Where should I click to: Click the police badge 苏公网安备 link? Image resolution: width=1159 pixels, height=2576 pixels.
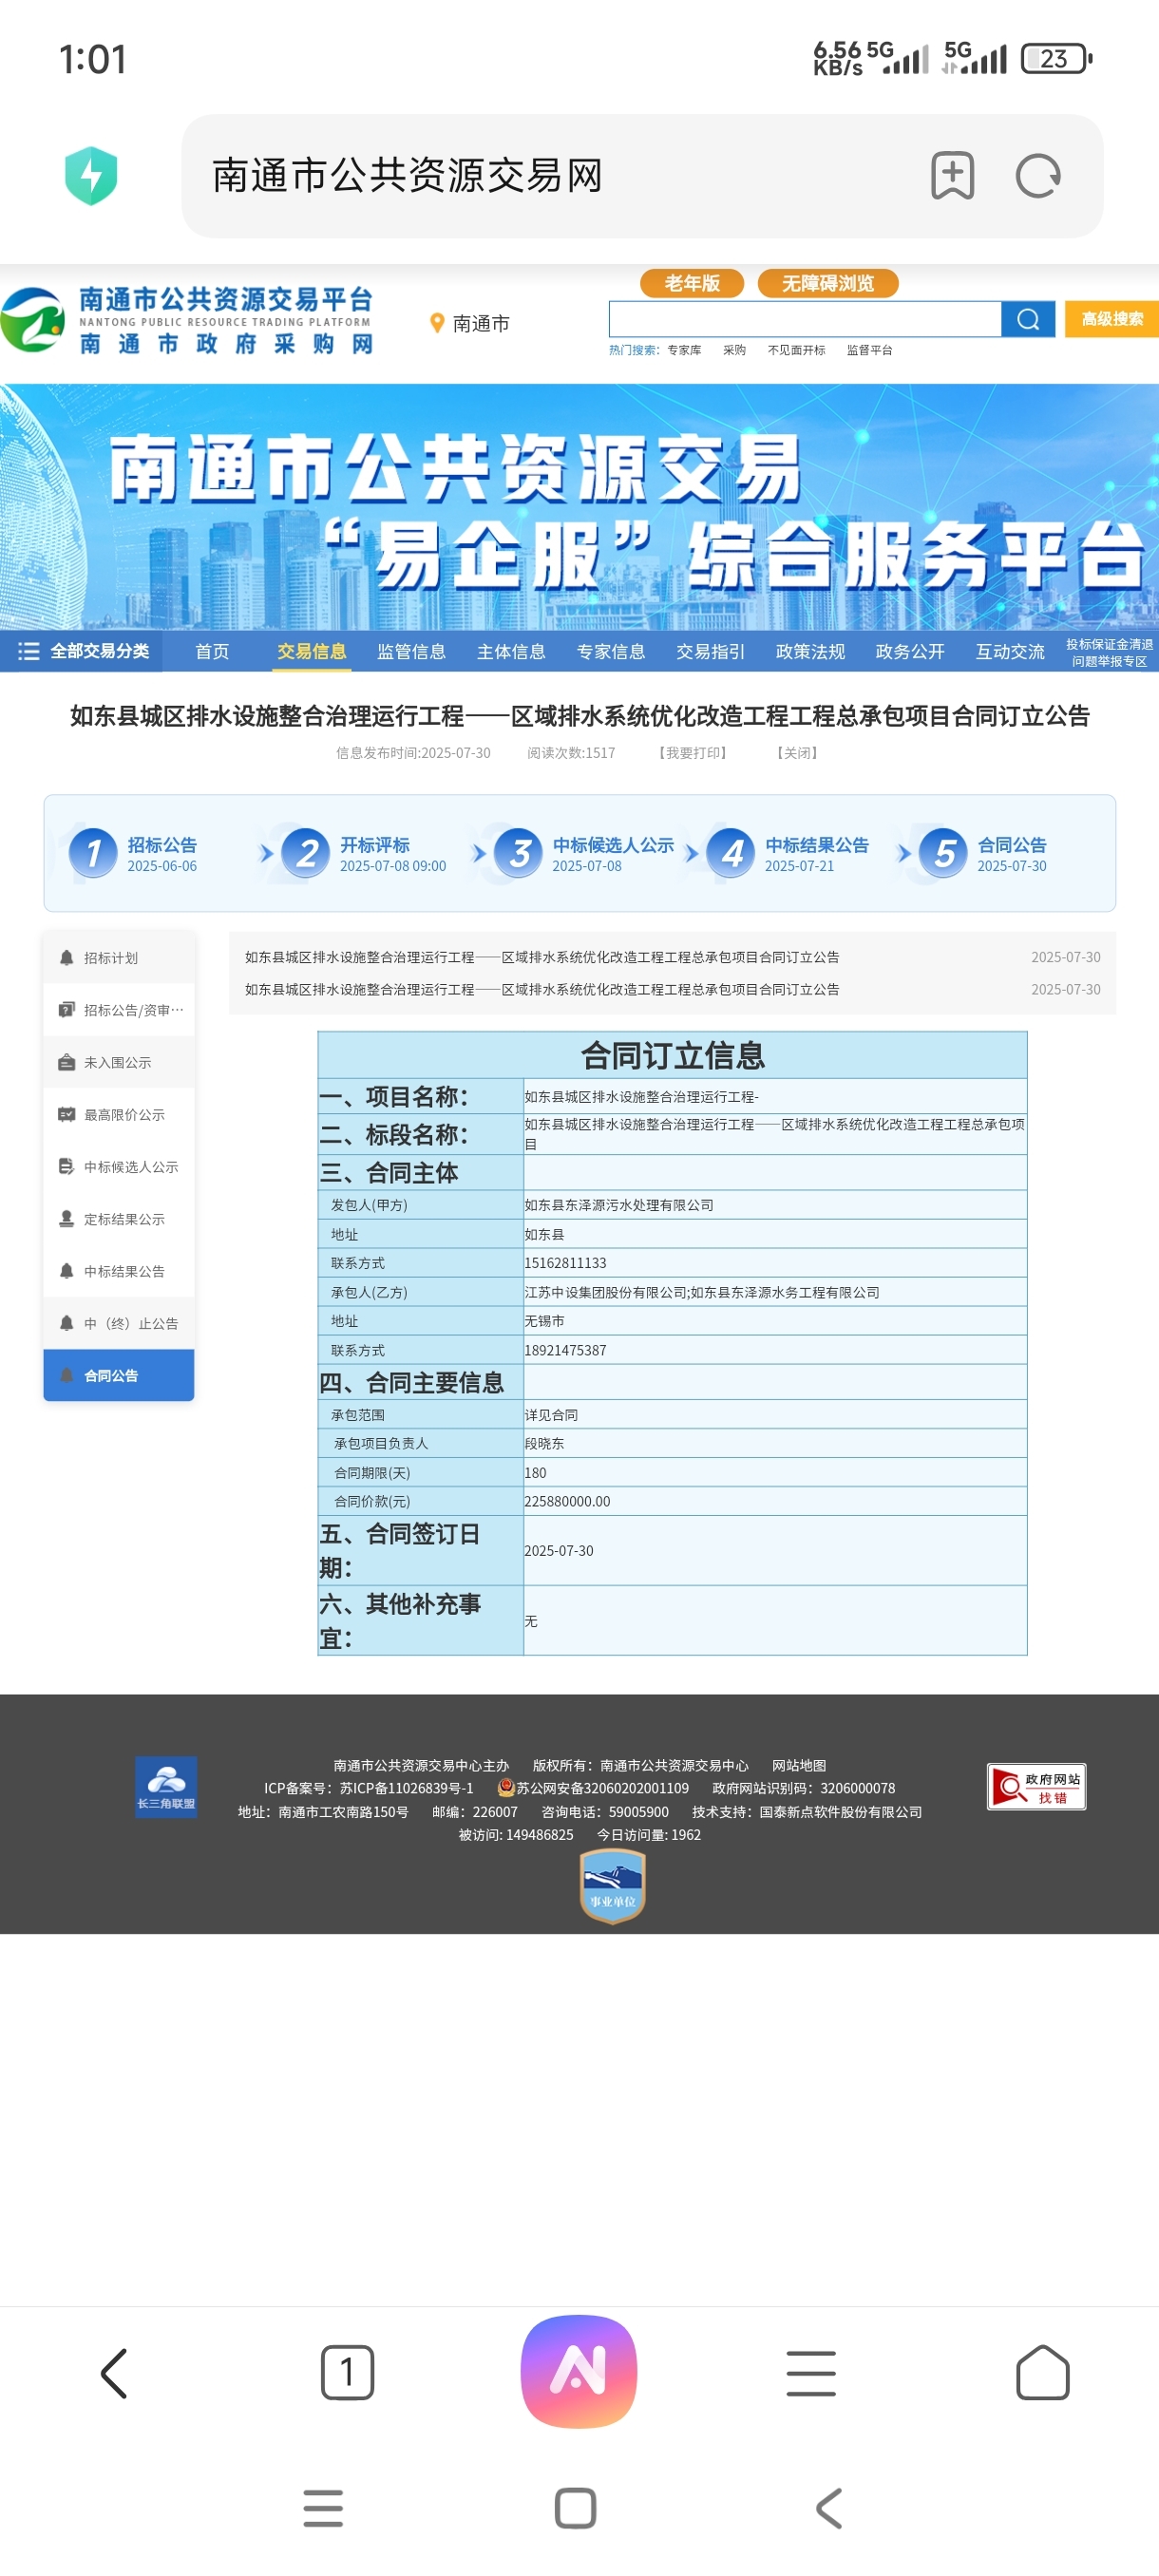coord(594,1788)
